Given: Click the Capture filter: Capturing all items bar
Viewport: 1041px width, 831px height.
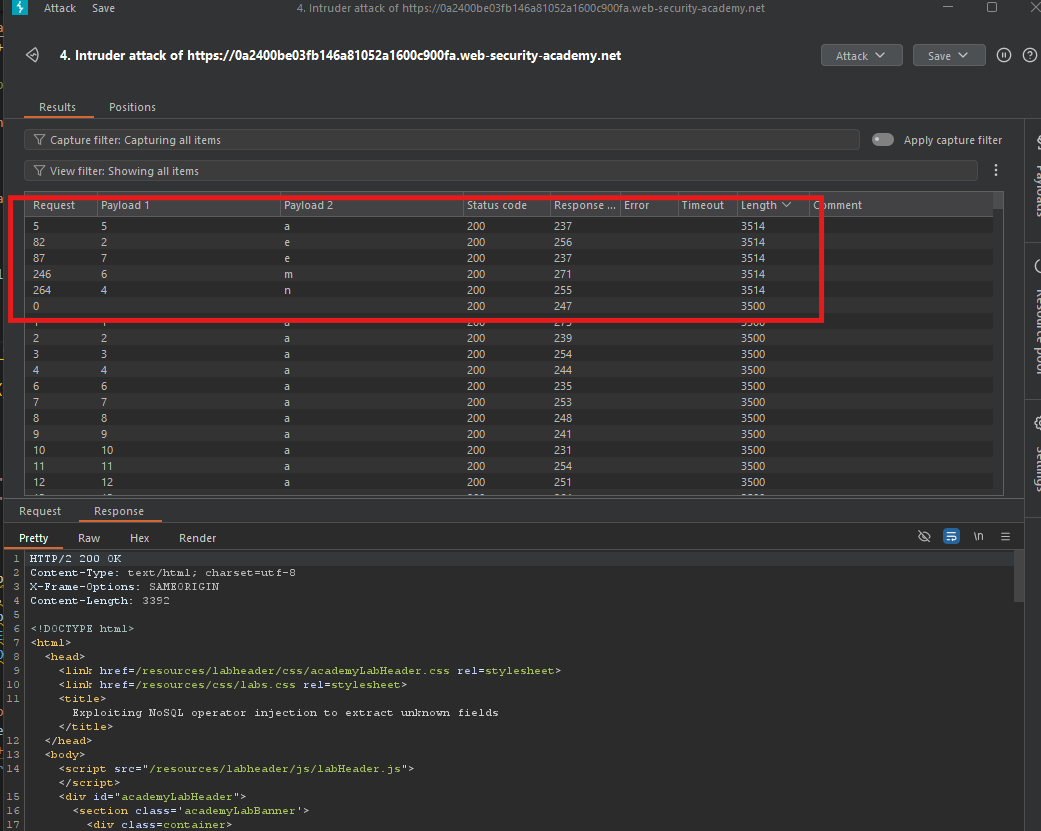Looking at the screenshot, I should [x=441, y=140].
